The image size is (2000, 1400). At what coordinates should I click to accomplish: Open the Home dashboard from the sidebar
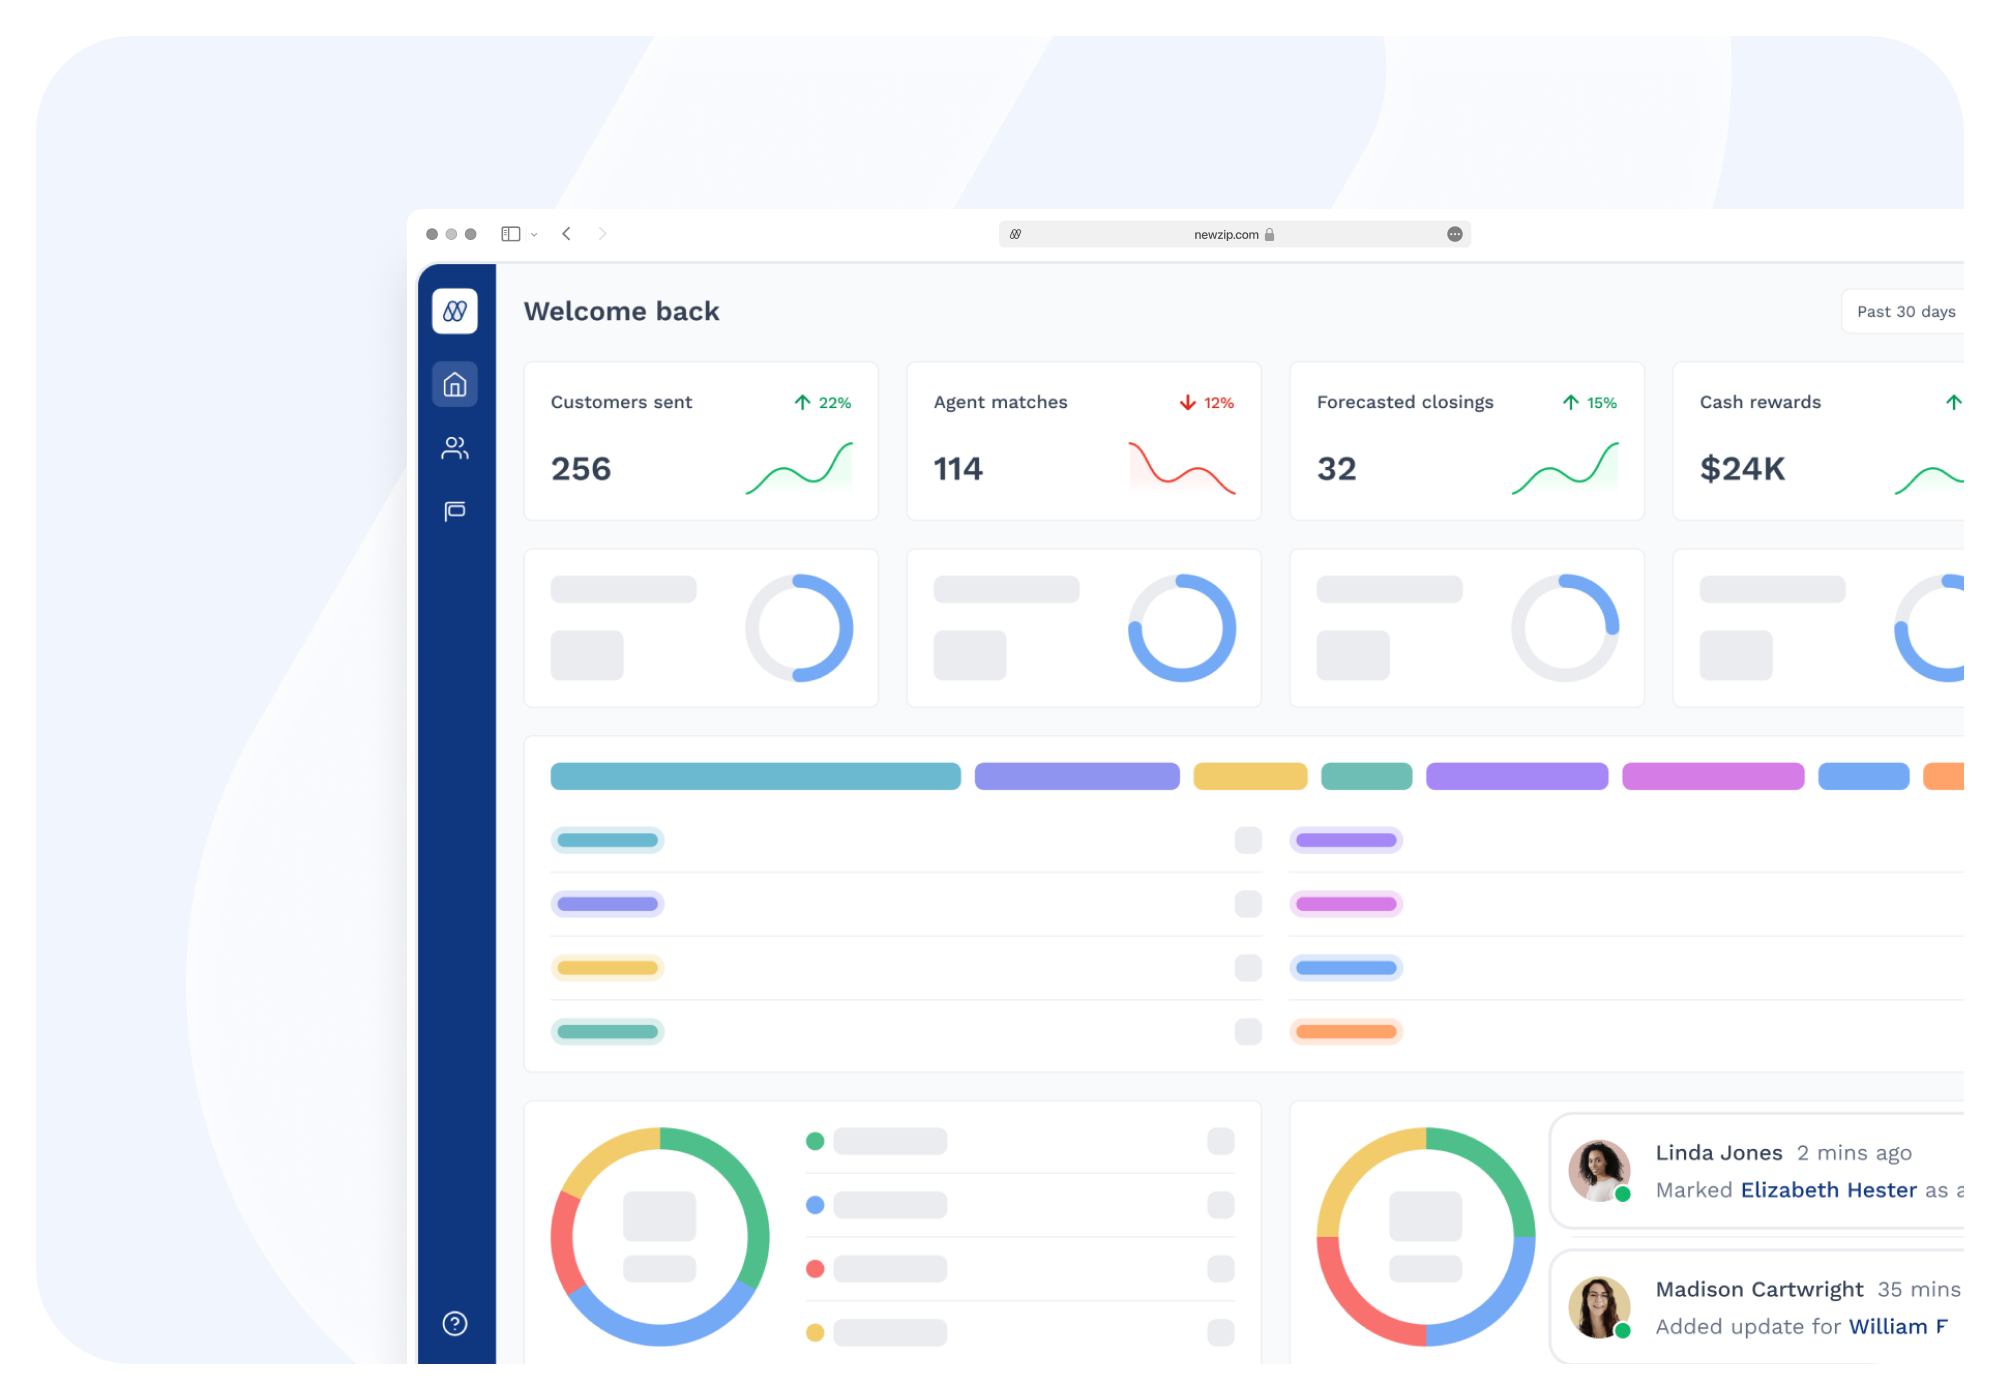(x=455, y=383)
